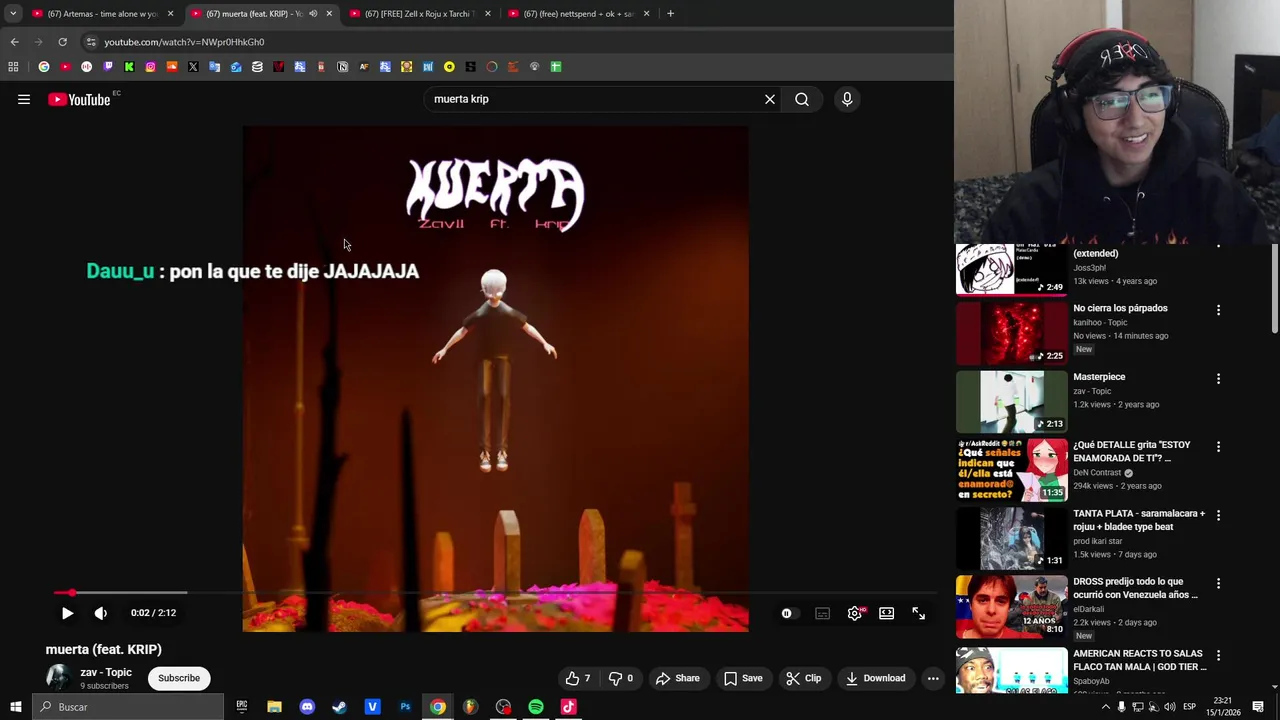Run the search with the magnifier button

802,99
